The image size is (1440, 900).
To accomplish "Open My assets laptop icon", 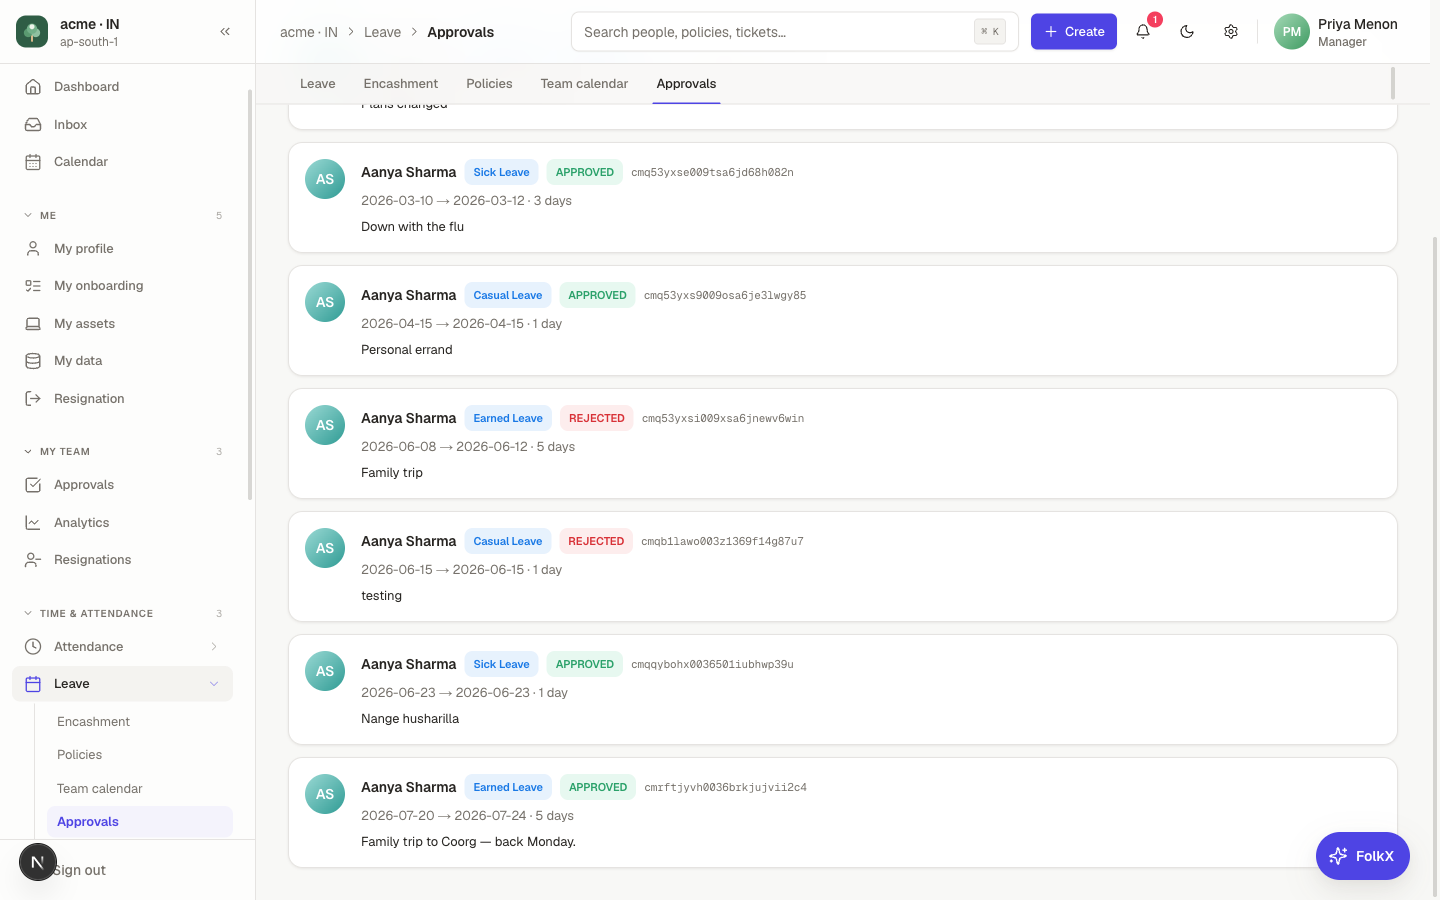I will pos(33,324).
